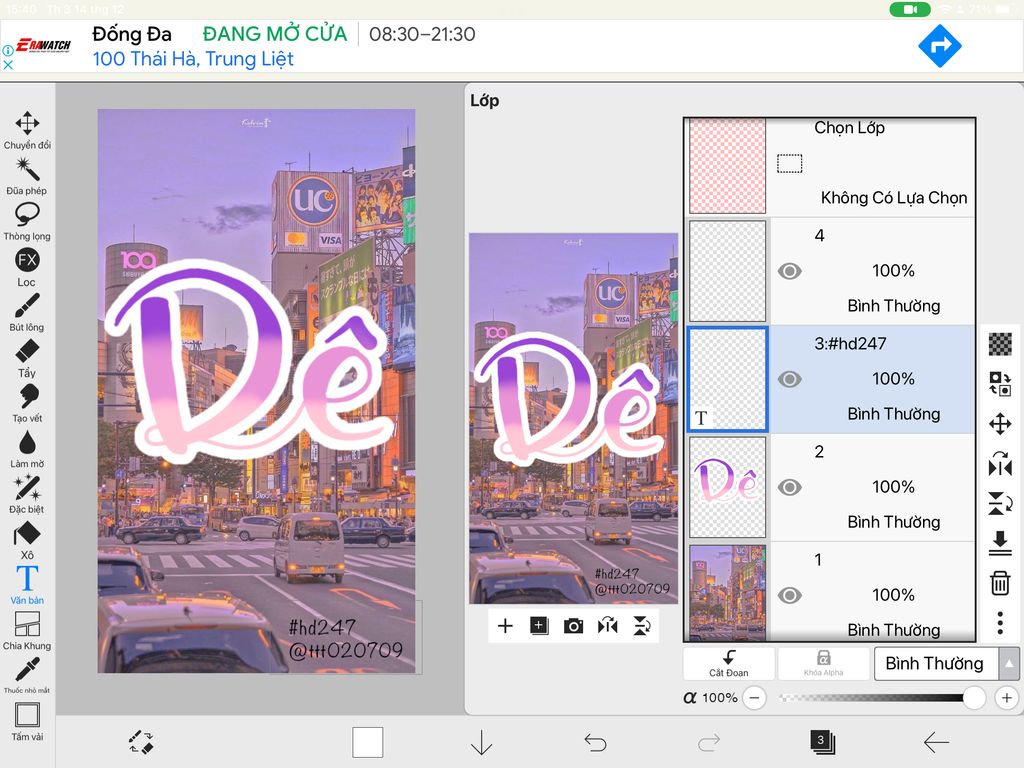This screenshot has height=768, width=1024.
Task: Select the Đặc biệt special tool
Action: (27, 494)
